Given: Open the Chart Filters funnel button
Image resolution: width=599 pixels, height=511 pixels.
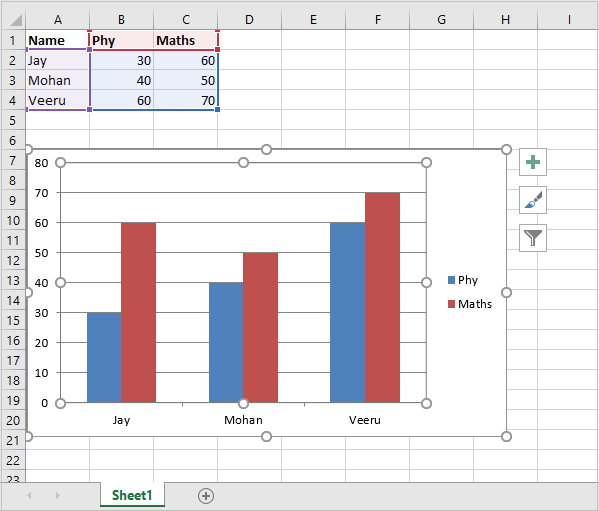Looking at the screenshot, I should 533,238.
